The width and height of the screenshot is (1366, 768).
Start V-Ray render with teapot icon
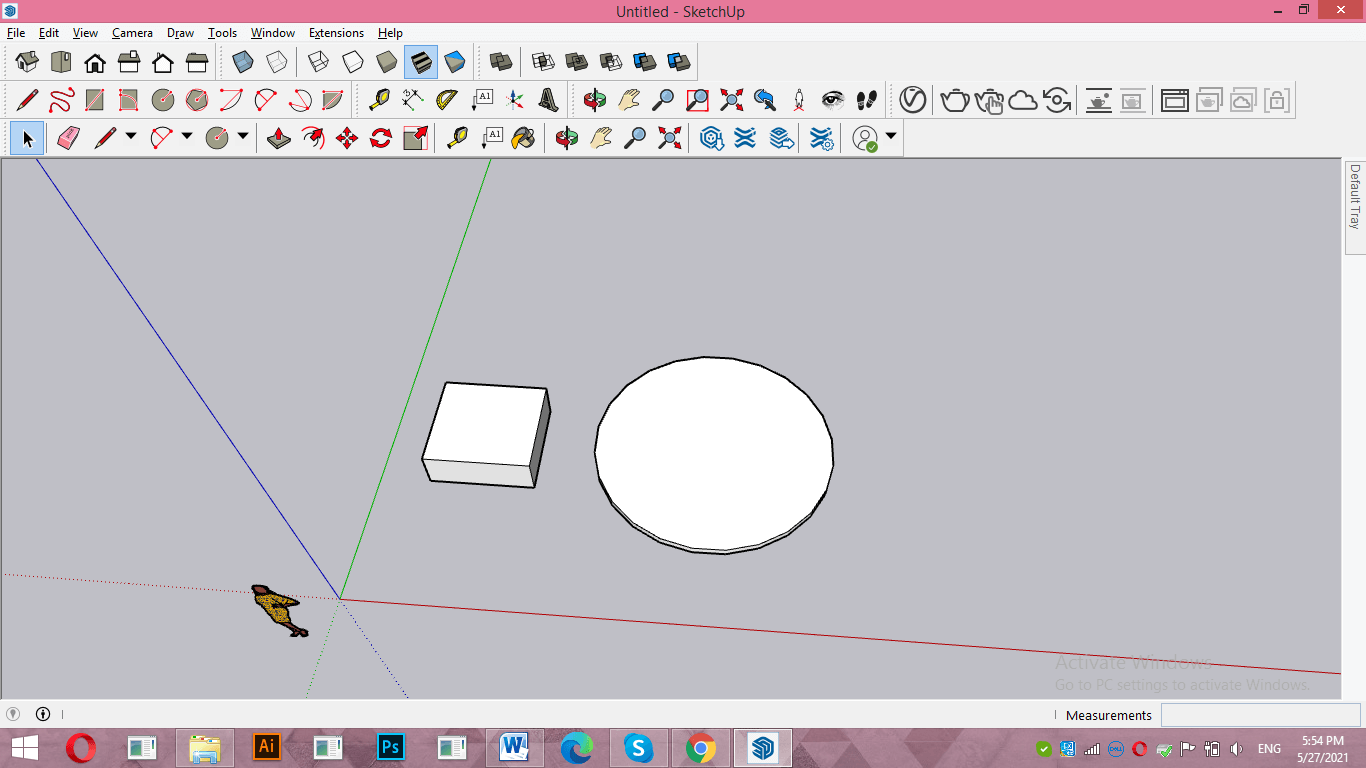point(955,100)
